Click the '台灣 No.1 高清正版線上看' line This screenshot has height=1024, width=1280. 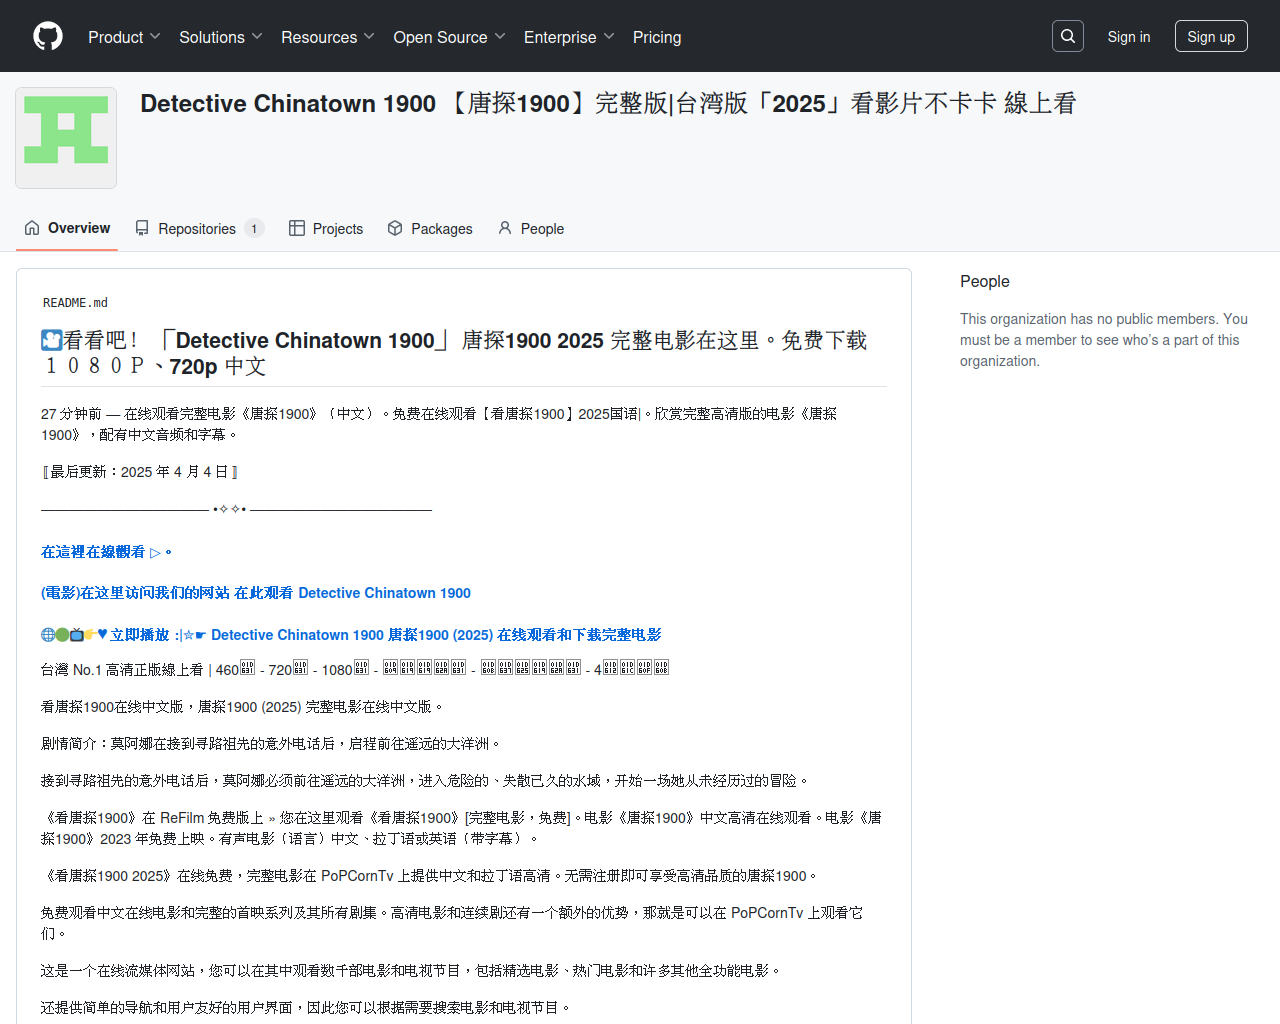coord(355,669)
